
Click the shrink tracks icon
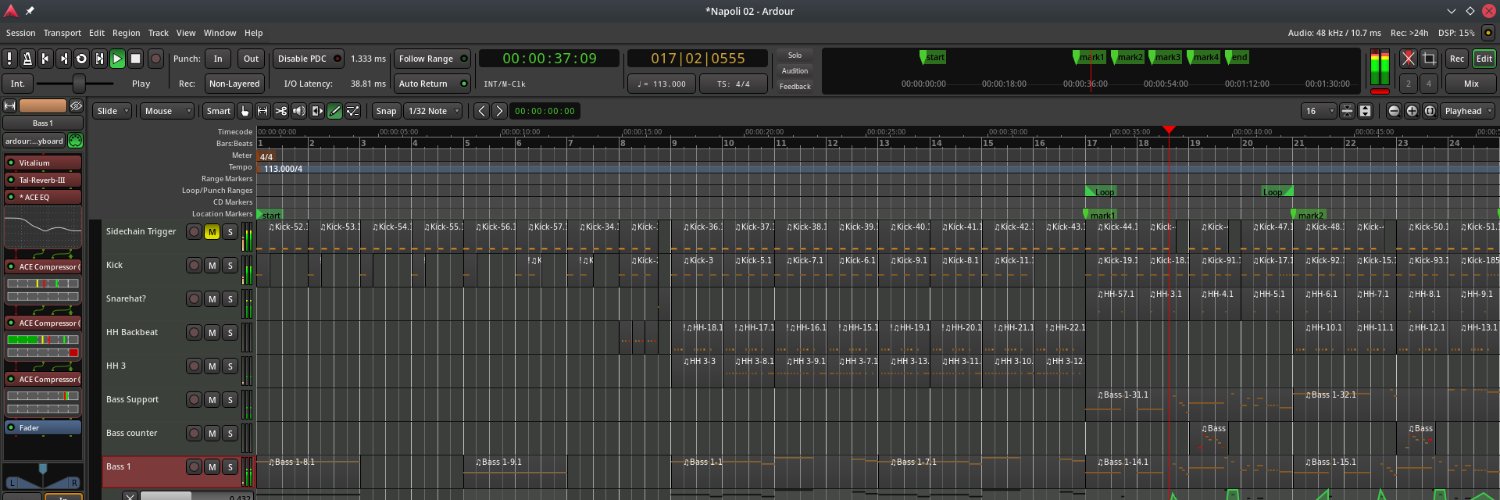1348,111
